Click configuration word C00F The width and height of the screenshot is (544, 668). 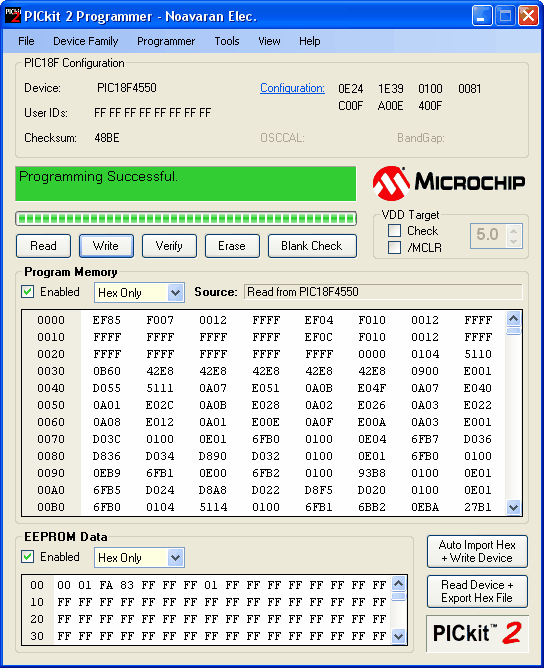351,106
